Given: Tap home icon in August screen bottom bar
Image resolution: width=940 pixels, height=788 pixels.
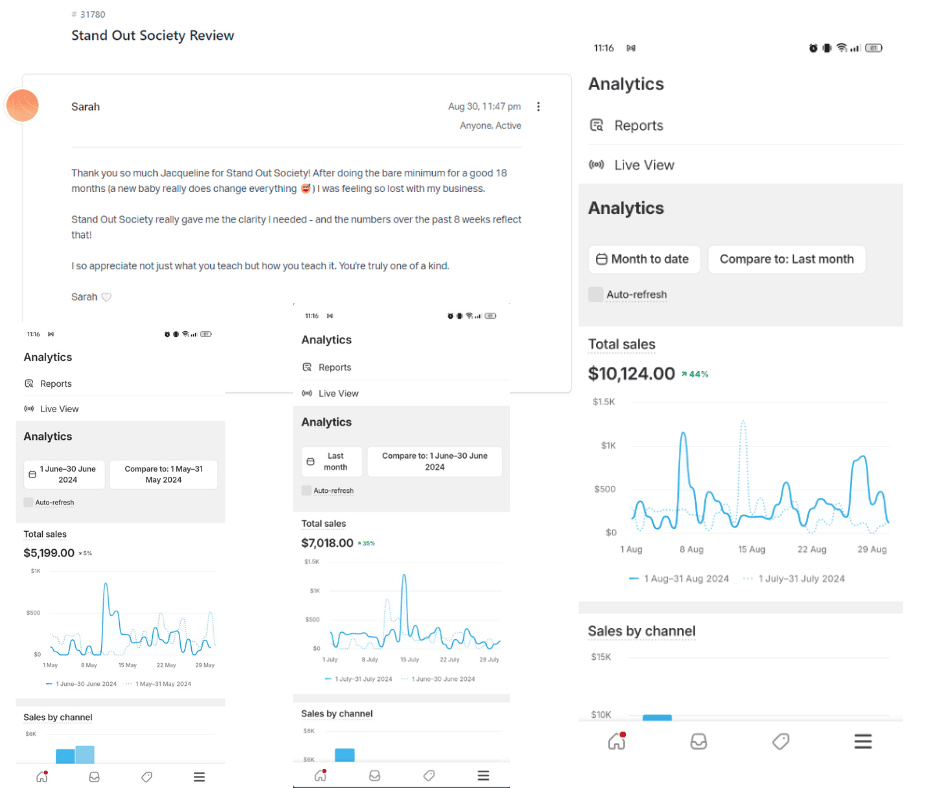Looking at the screenshot, I should 617,742.
